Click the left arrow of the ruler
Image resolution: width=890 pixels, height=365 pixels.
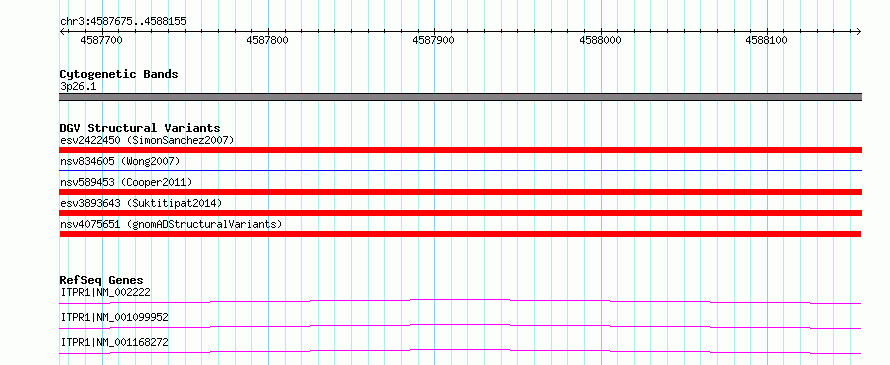tap(62, 31)
